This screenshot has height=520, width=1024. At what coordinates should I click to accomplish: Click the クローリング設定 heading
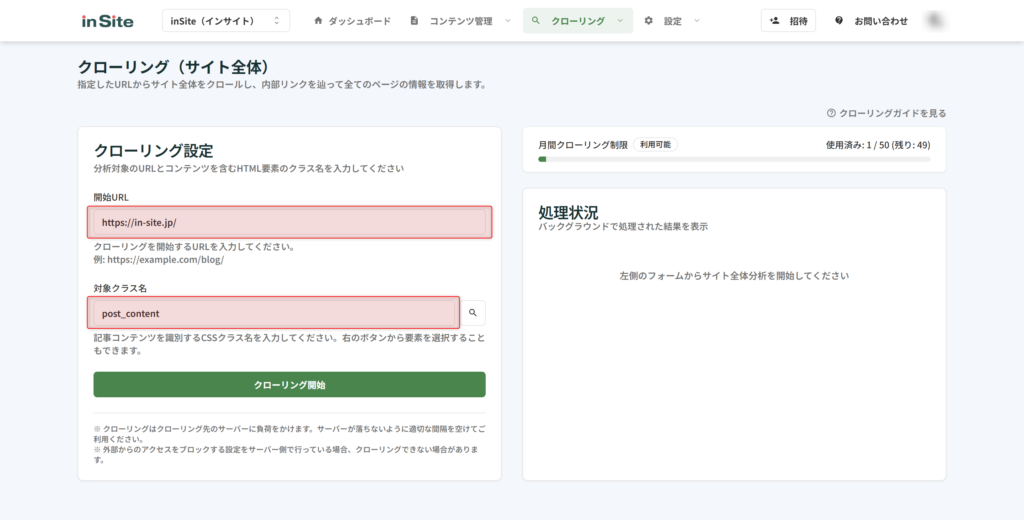153,151
